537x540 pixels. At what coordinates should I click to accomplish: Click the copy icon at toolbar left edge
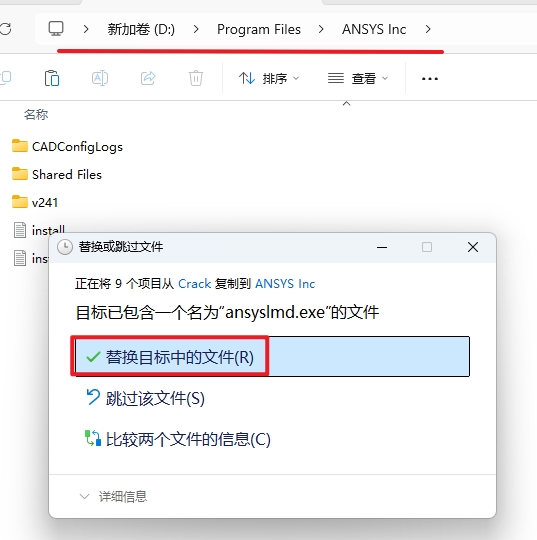(6, 78)
